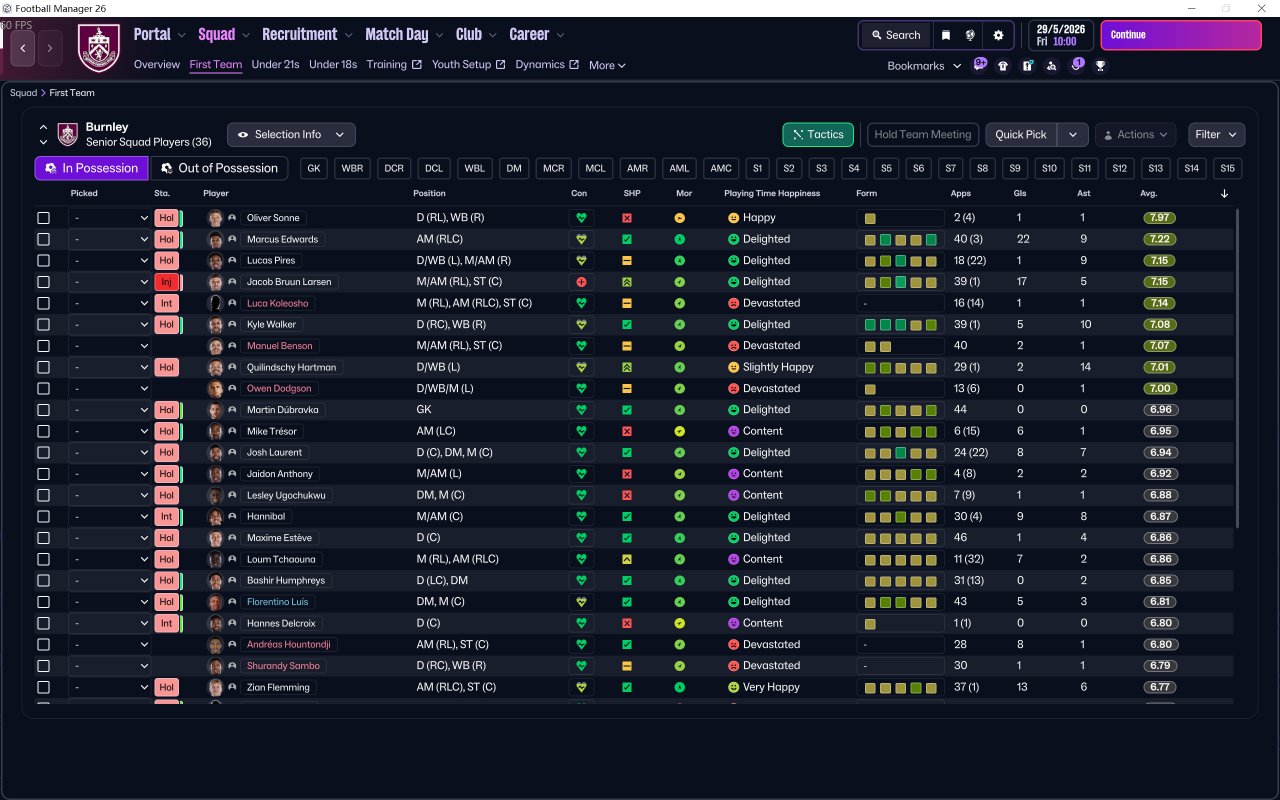Click the Continue button

1181,35
